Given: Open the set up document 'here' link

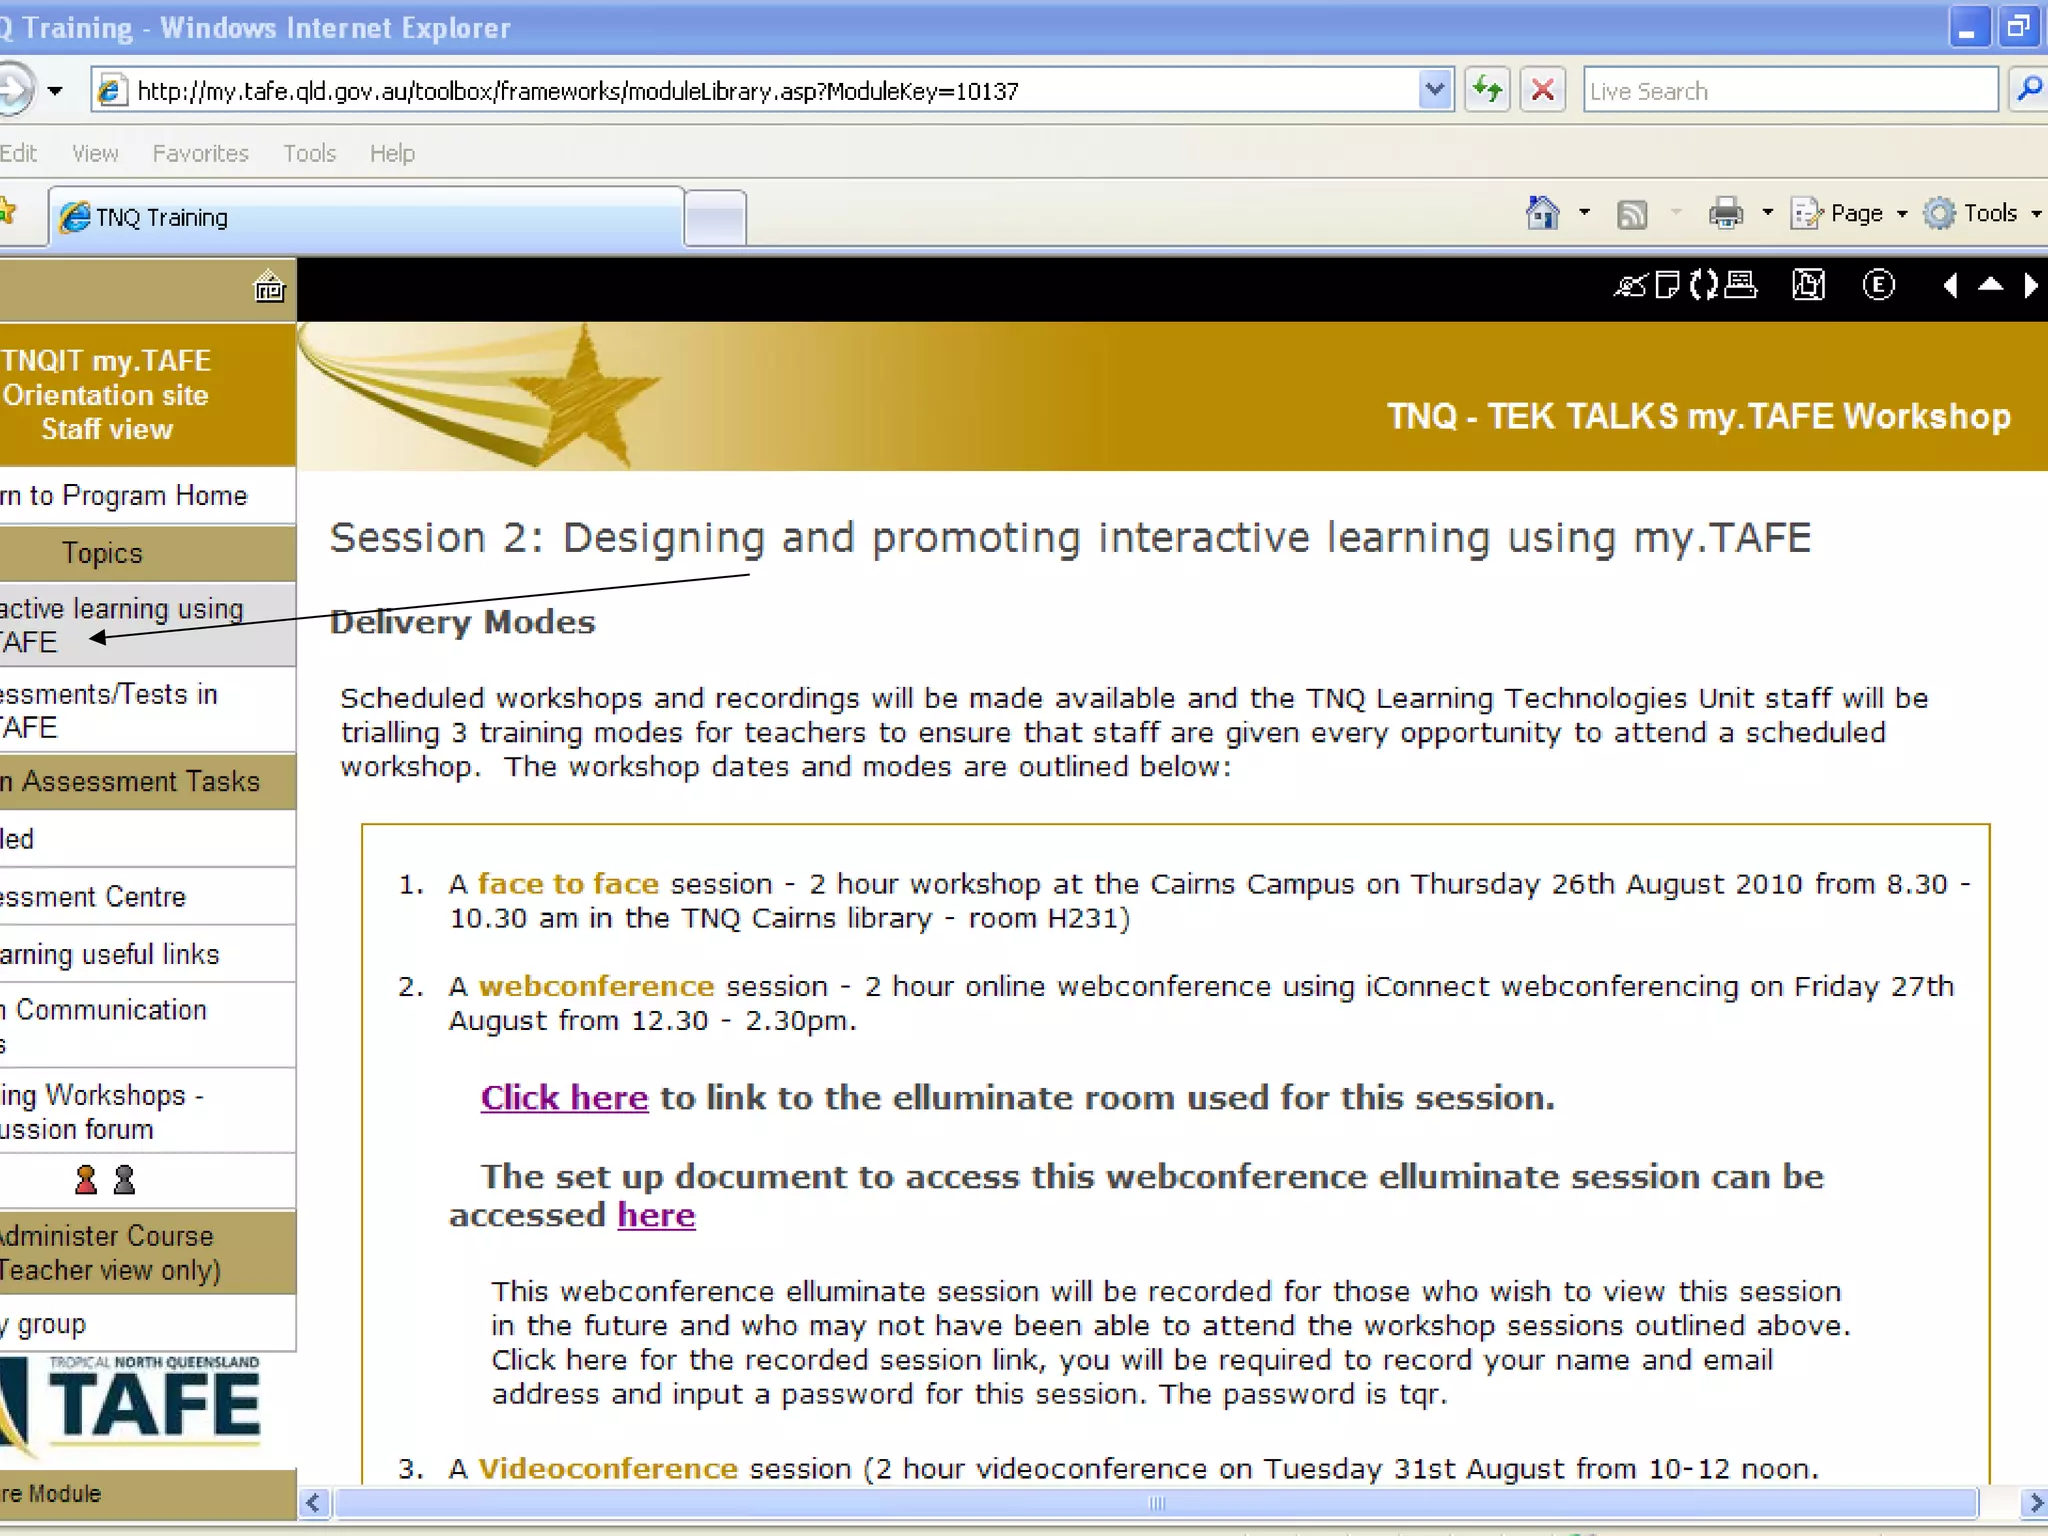Looking at the screenshot, I should coord(656,1215).
